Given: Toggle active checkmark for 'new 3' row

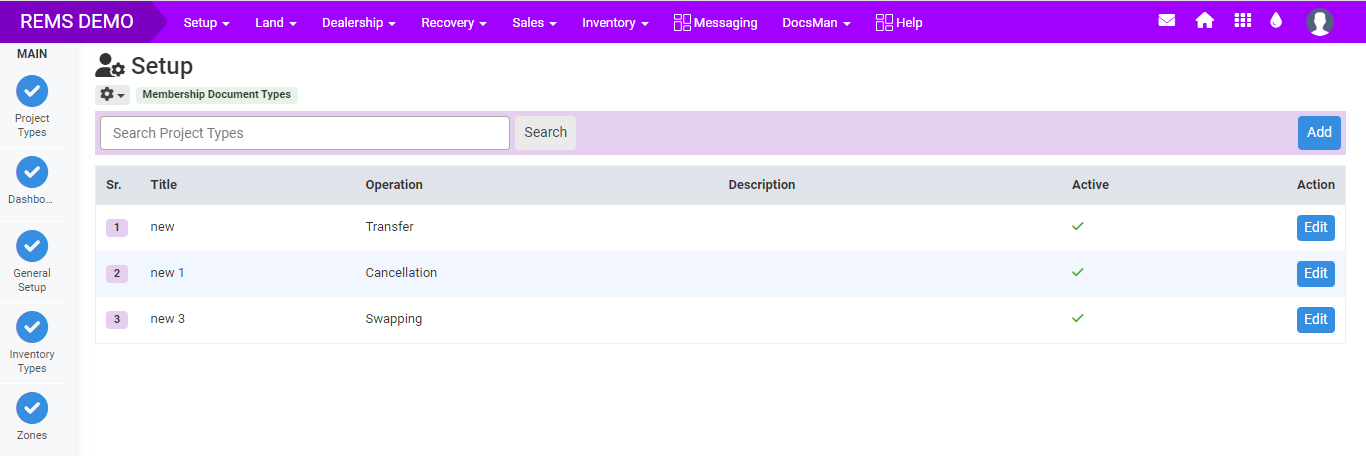Looking at the screenshot, I should (1077, 318).
